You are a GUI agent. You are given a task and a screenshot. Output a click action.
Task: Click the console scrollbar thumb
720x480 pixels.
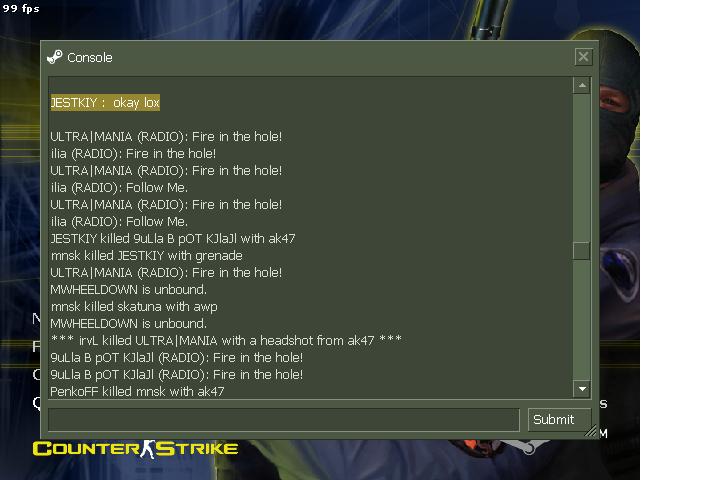click(582, 251)
